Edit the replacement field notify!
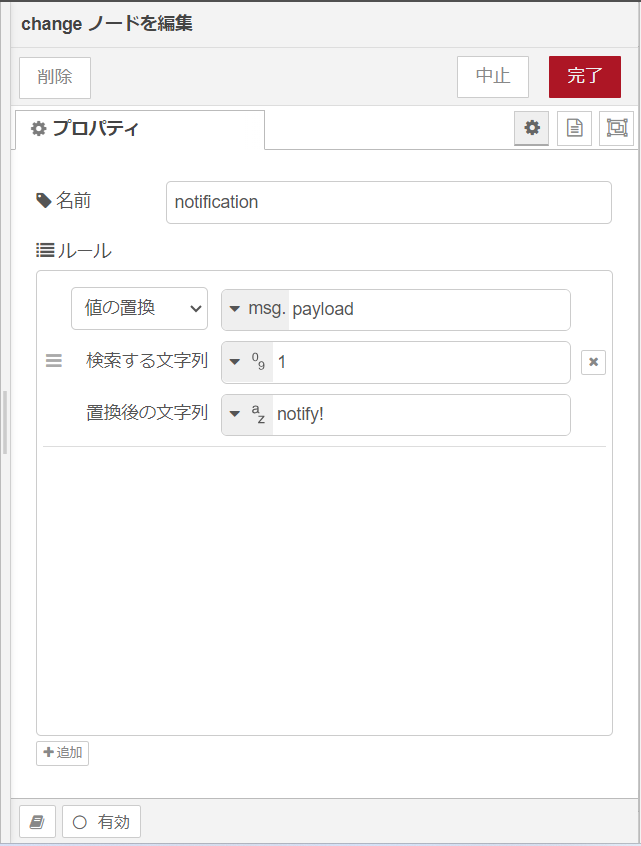 pyautogui.click(x=421, y=414)
